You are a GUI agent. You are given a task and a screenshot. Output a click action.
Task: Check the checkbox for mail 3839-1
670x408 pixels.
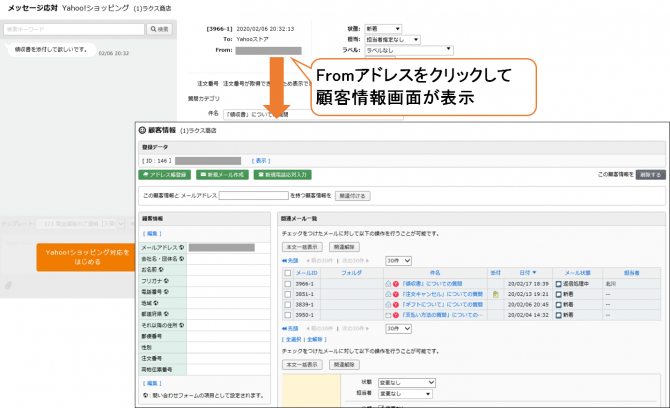(288, 305)
